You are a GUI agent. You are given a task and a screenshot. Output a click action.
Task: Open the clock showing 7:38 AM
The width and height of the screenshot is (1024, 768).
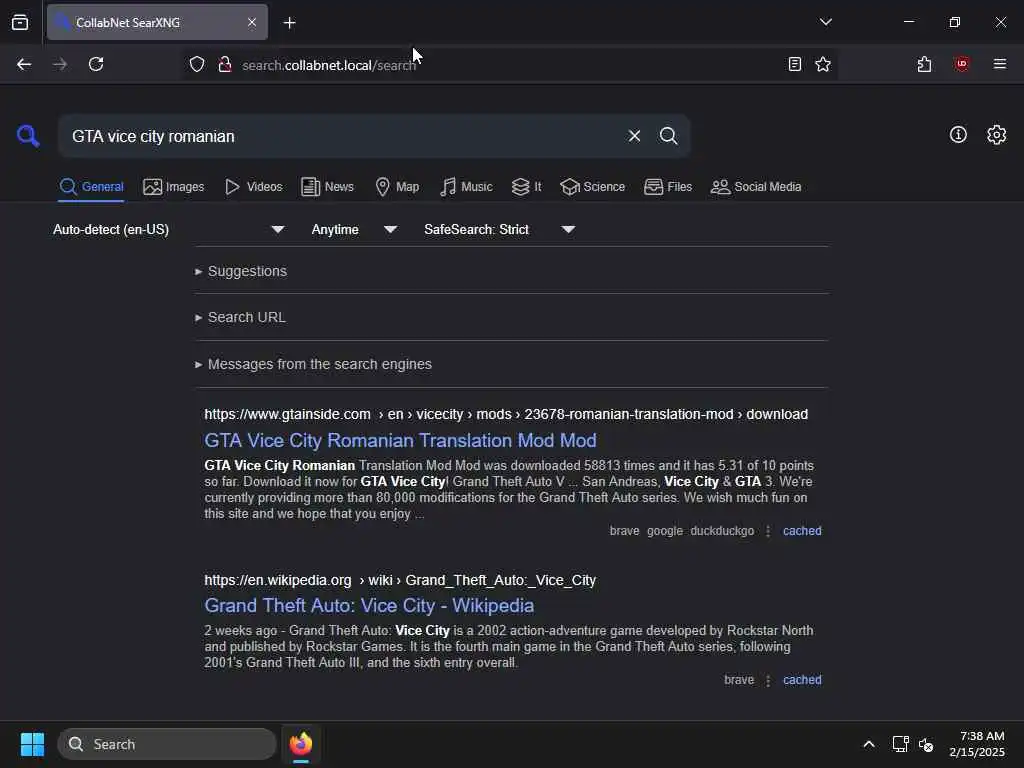(x=977, y=744)
